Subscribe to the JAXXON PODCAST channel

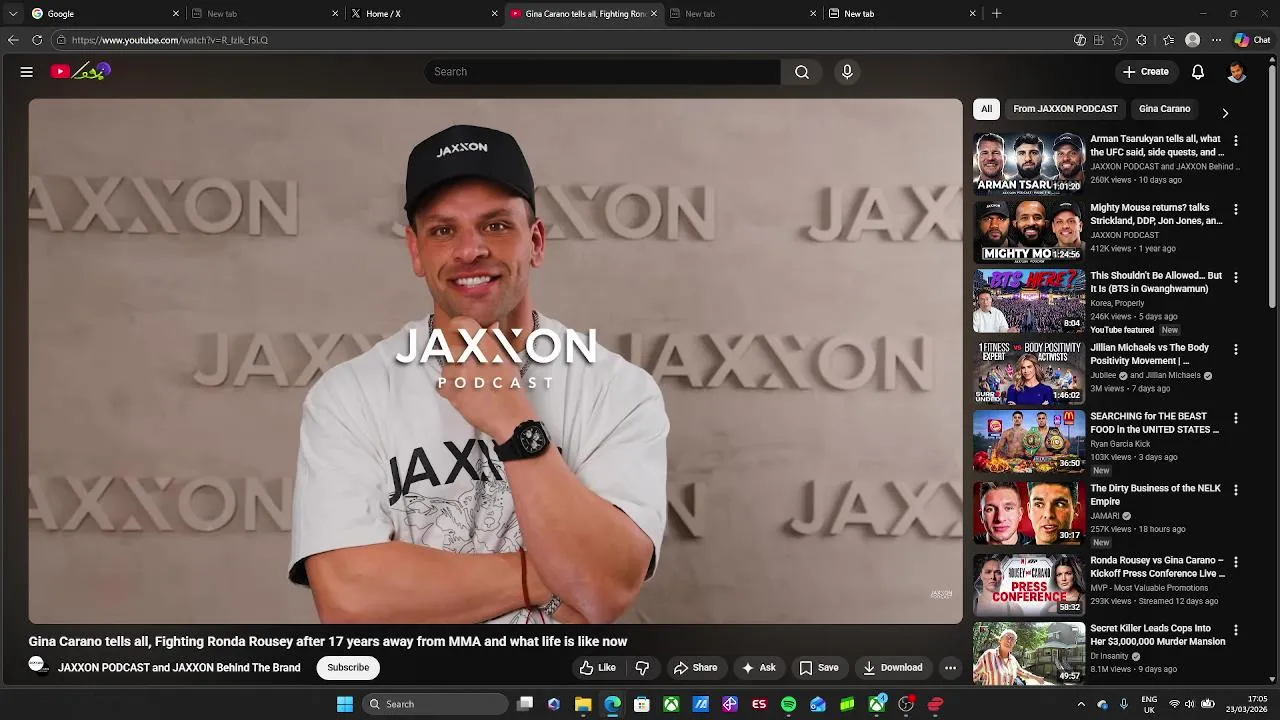tap(348, 668)
